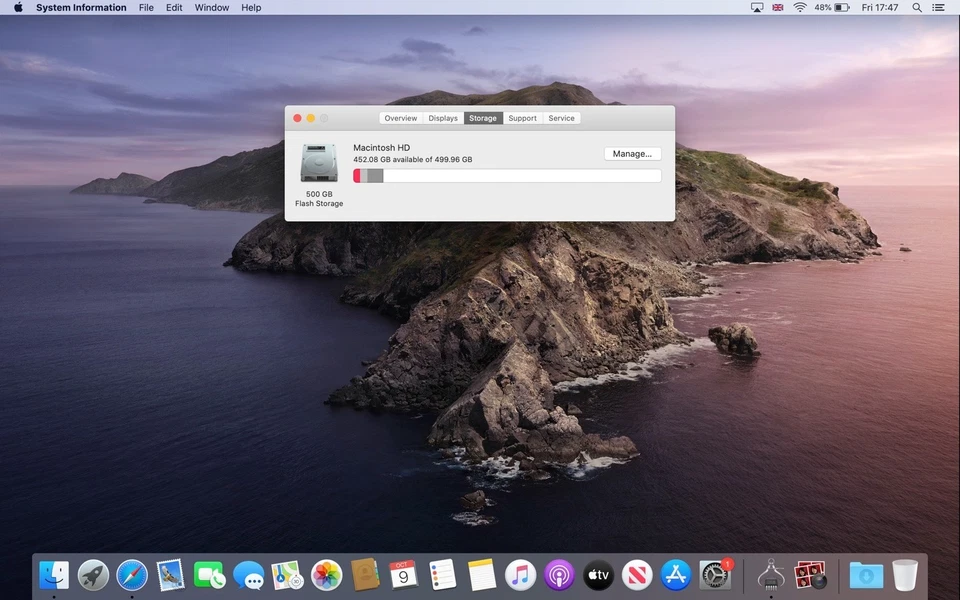Open Trash in the Dock
The height and width of the screenshot is (600, 960).
[x=905, y=576]
